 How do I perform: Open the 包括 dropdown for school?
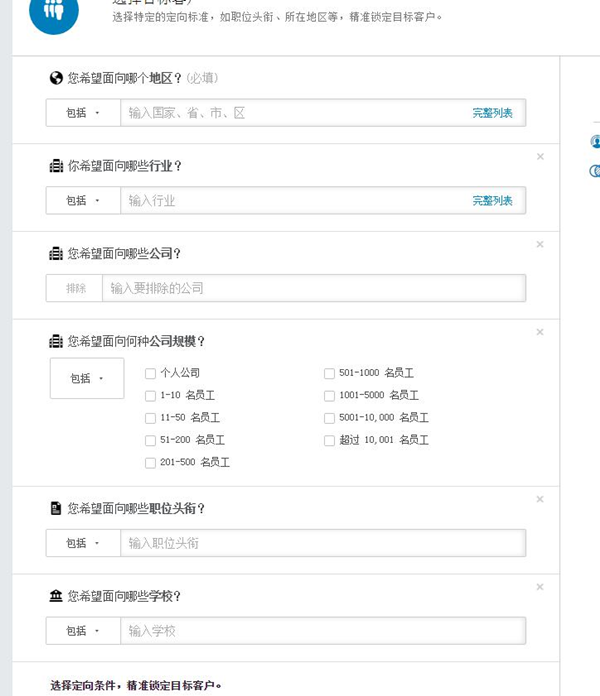pos(83,631)
